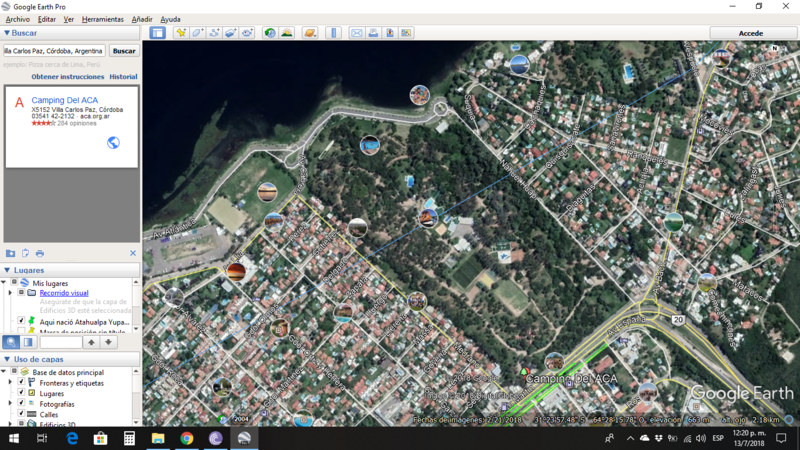The width and height of the screenshot is (800, 450).
Task: Move selected place up with arrow
Action: click(91, 342)
